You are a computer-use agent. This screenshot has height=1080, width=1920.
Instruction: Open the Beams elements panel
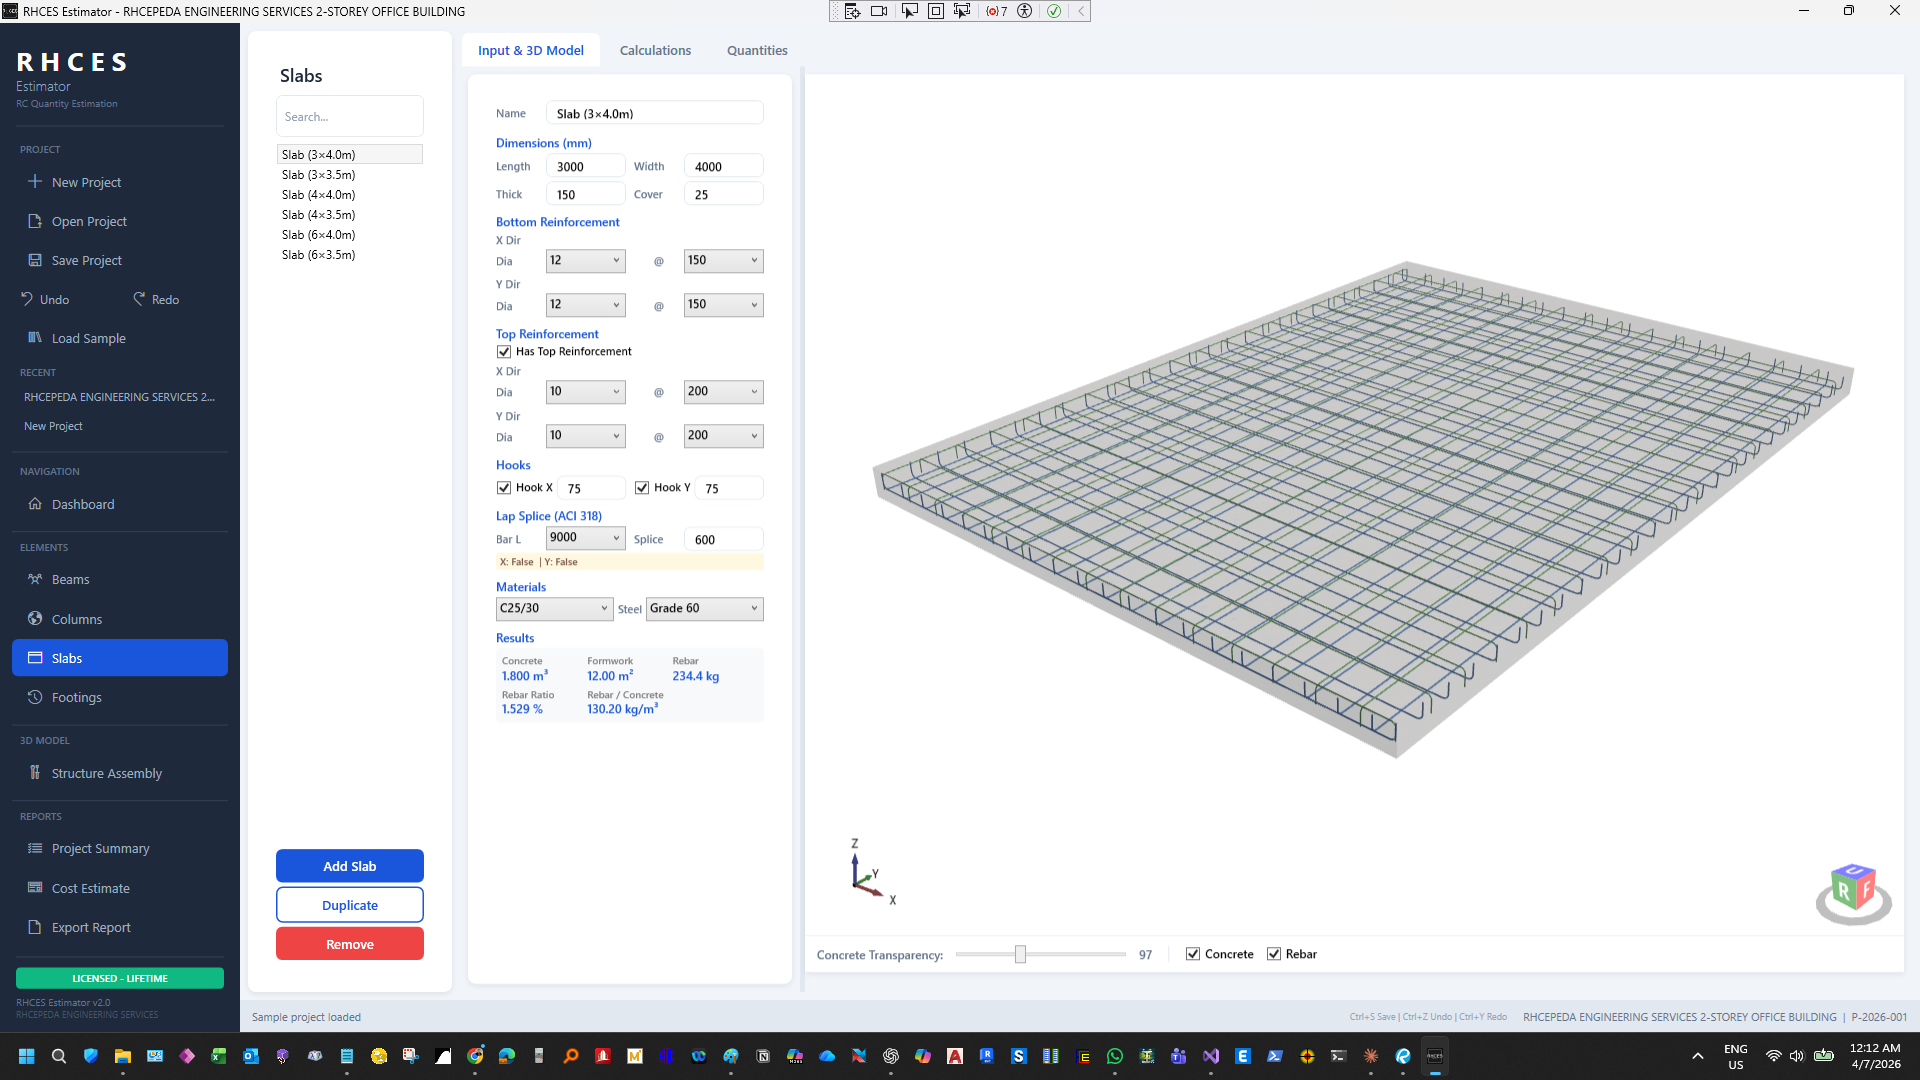click(70, 579)
